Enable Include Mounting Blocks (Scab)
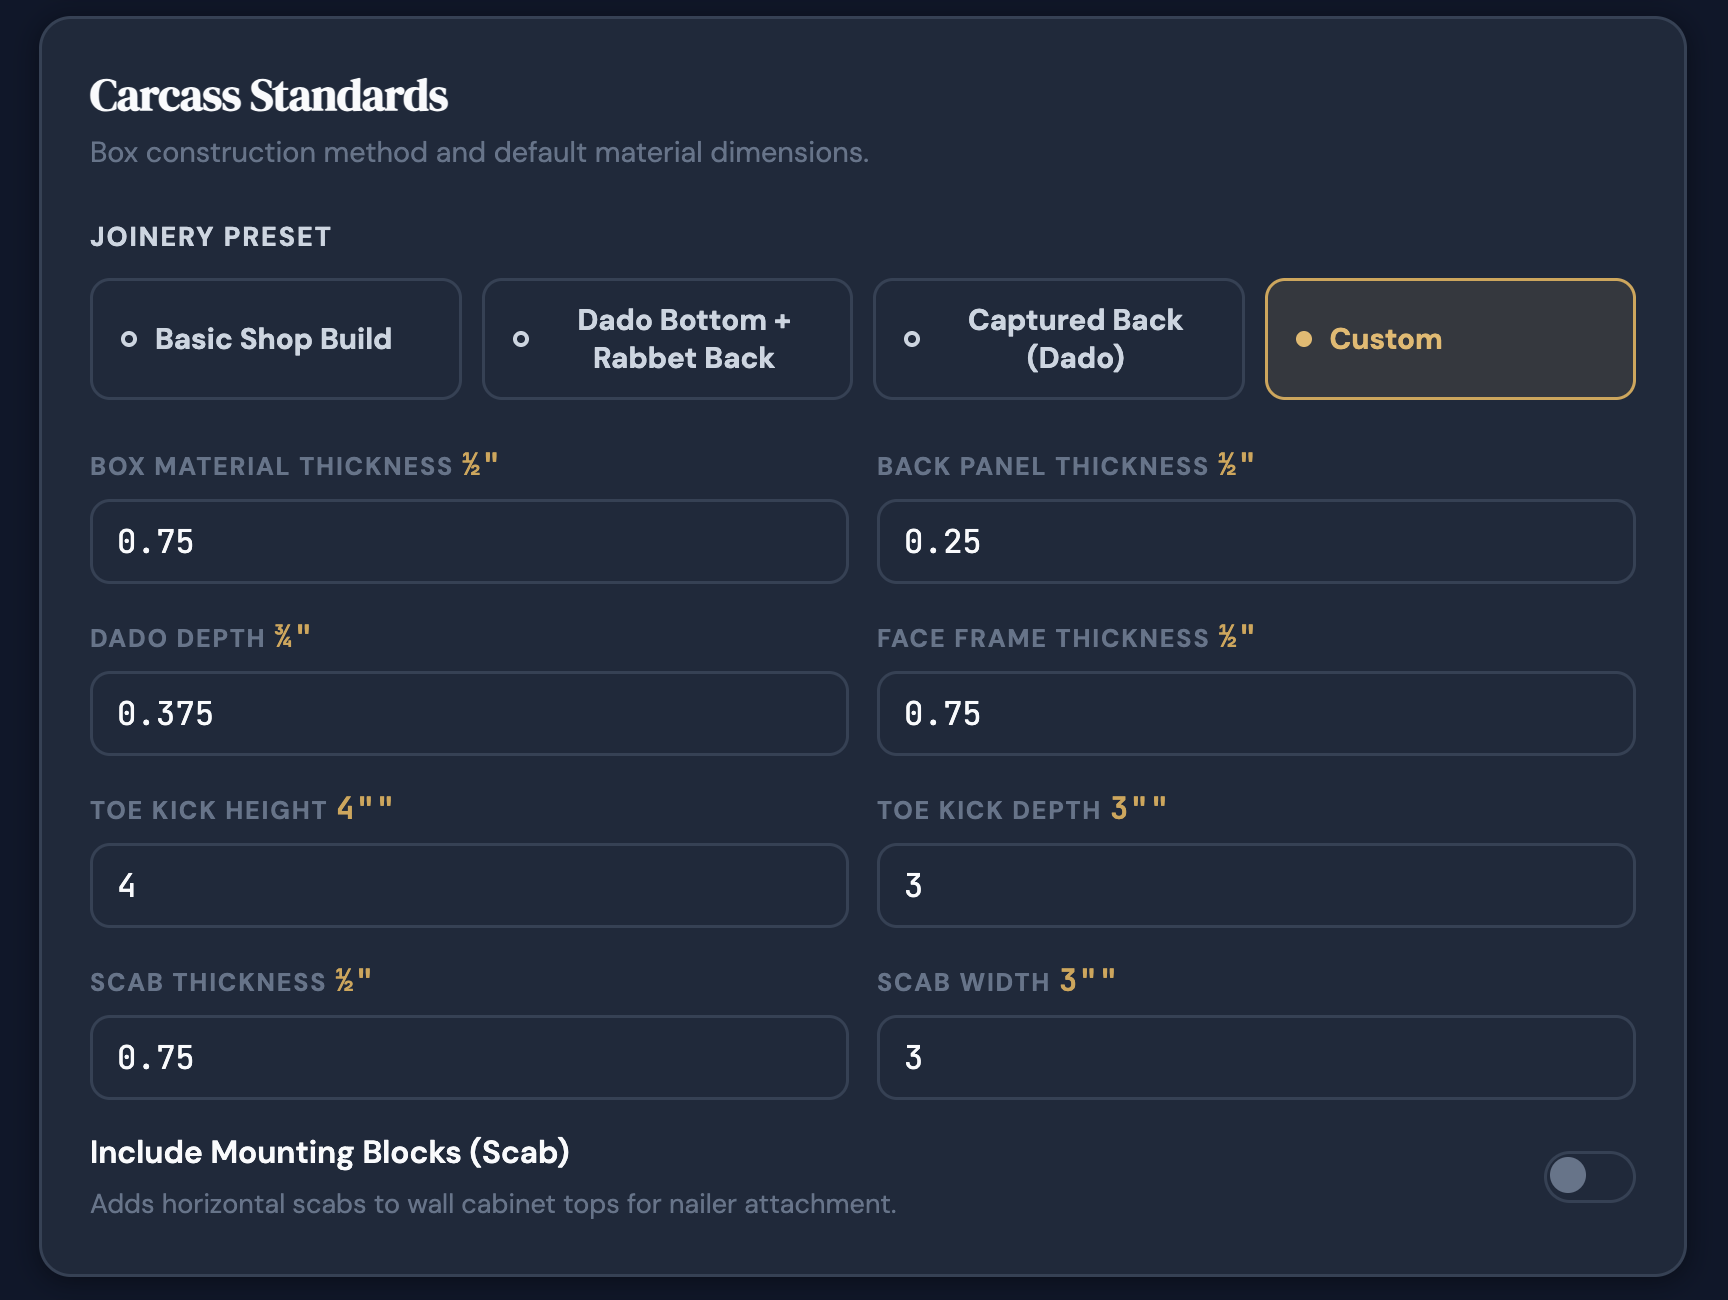The width and height of the screenshot is (1728, 1300). click(1589, 1177)
